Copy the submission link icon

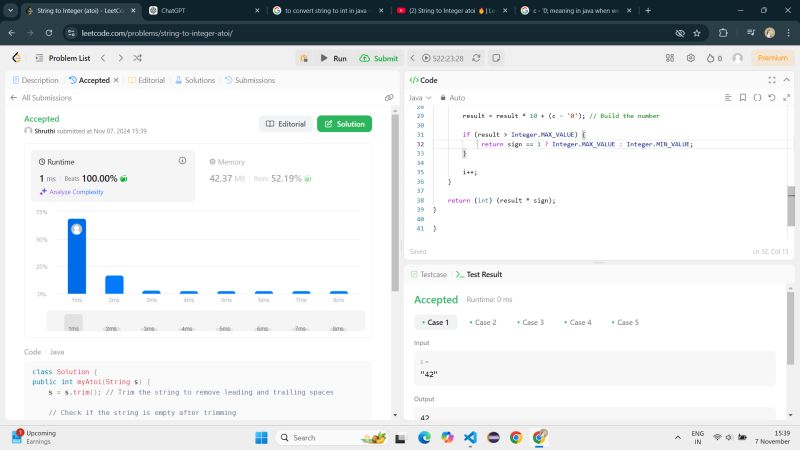tap(389, 97)
